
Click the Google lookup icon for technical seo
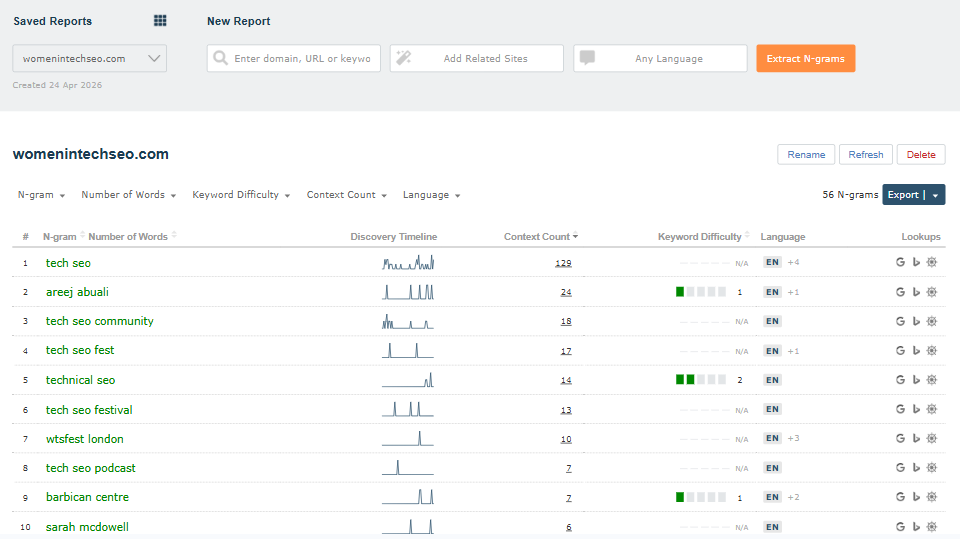point(900,380)
